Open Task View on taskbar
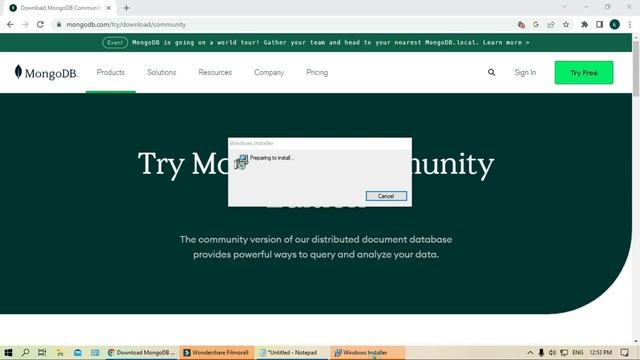Image resolution: width=640 pixels, height=360 pixels. [x=42, y=352]
